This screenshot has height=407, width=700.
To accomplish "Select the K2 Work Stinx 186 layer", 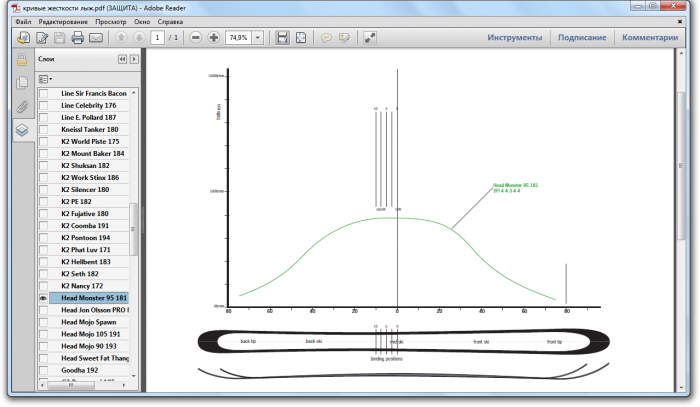I will coord(90,178).
